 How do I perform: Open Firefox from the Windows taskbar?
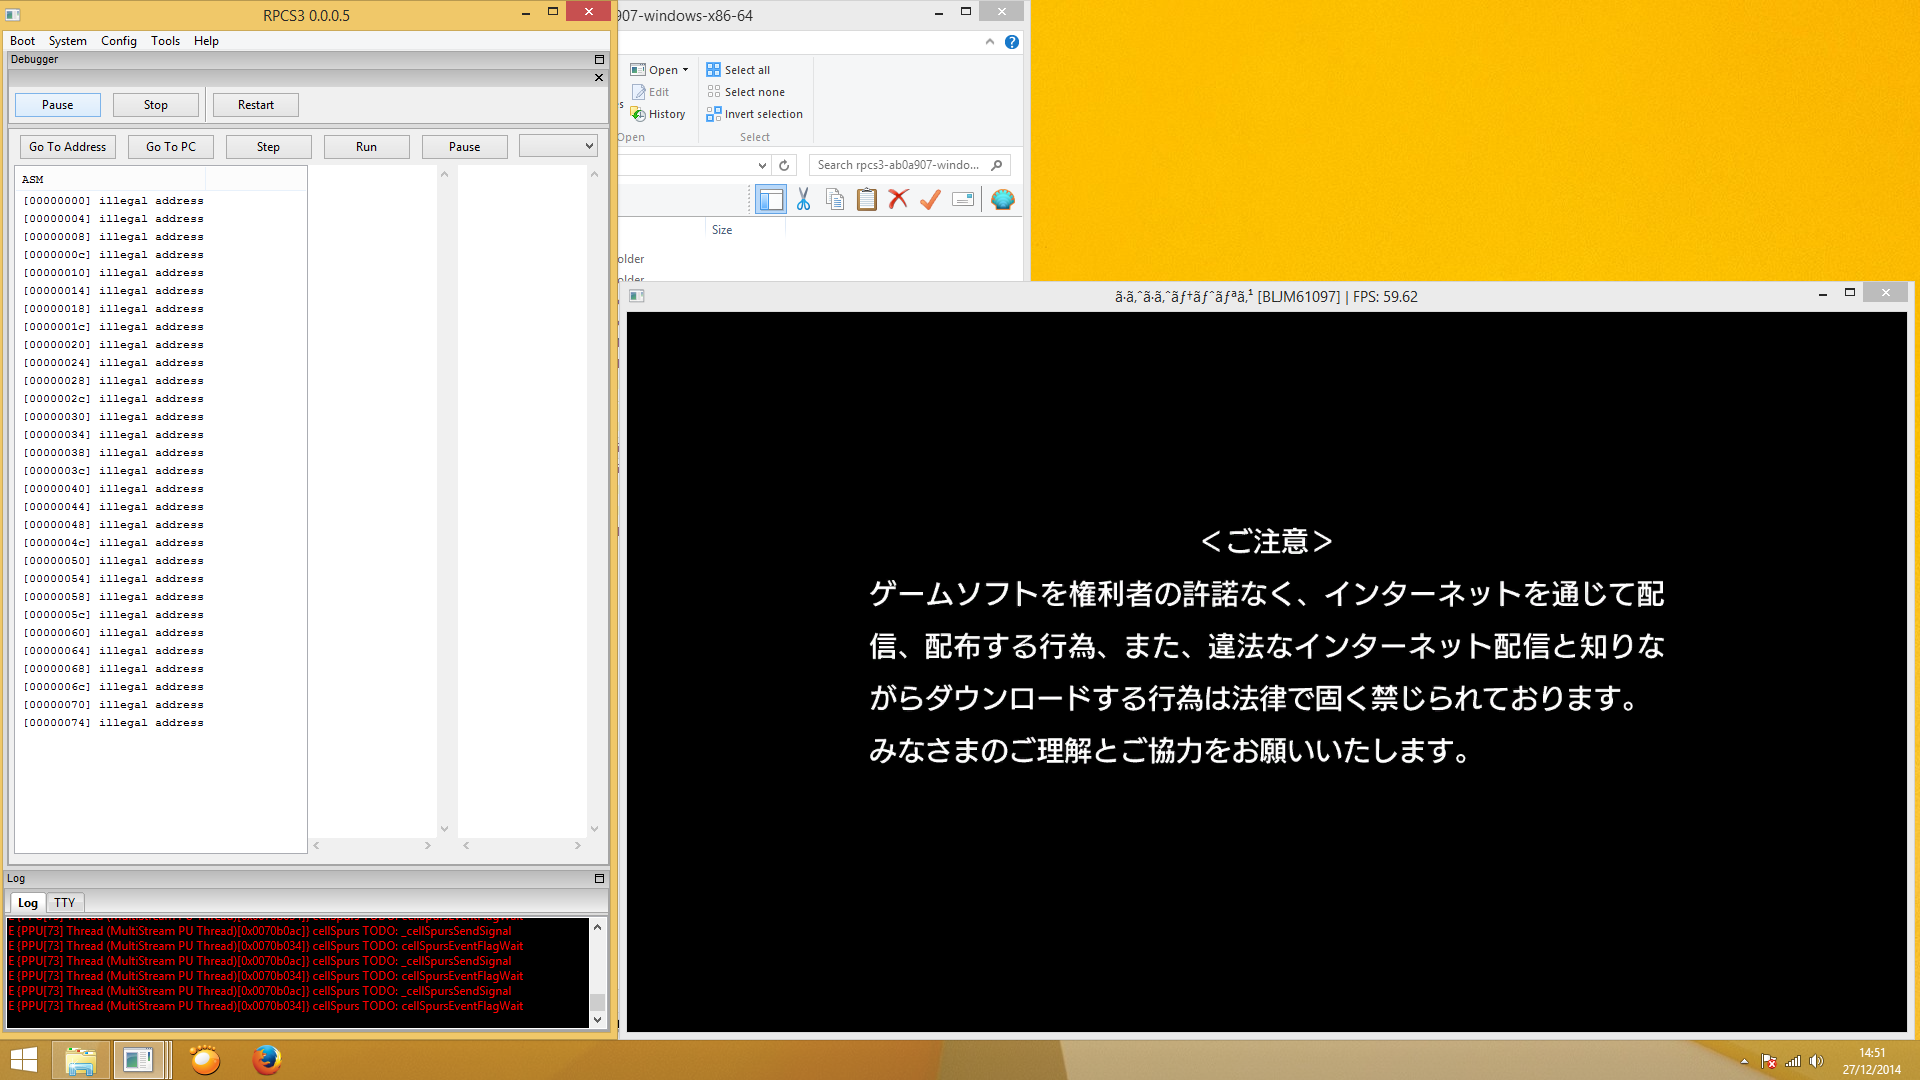click(266, 1060)
